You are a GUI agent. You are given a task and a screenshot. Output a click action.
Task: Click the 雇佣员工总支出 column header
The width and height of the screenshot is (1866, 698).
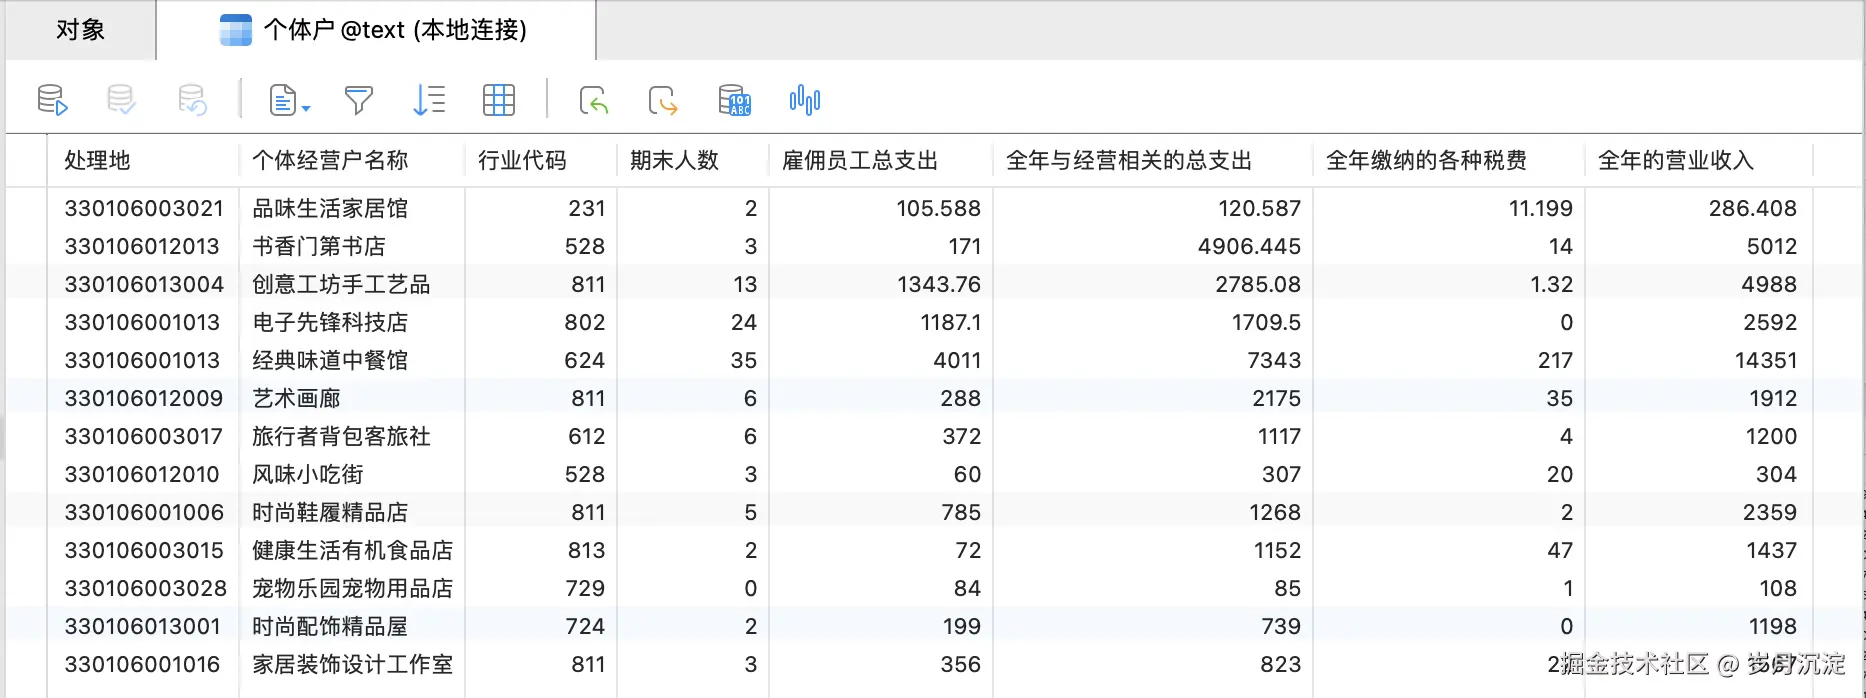860,160
